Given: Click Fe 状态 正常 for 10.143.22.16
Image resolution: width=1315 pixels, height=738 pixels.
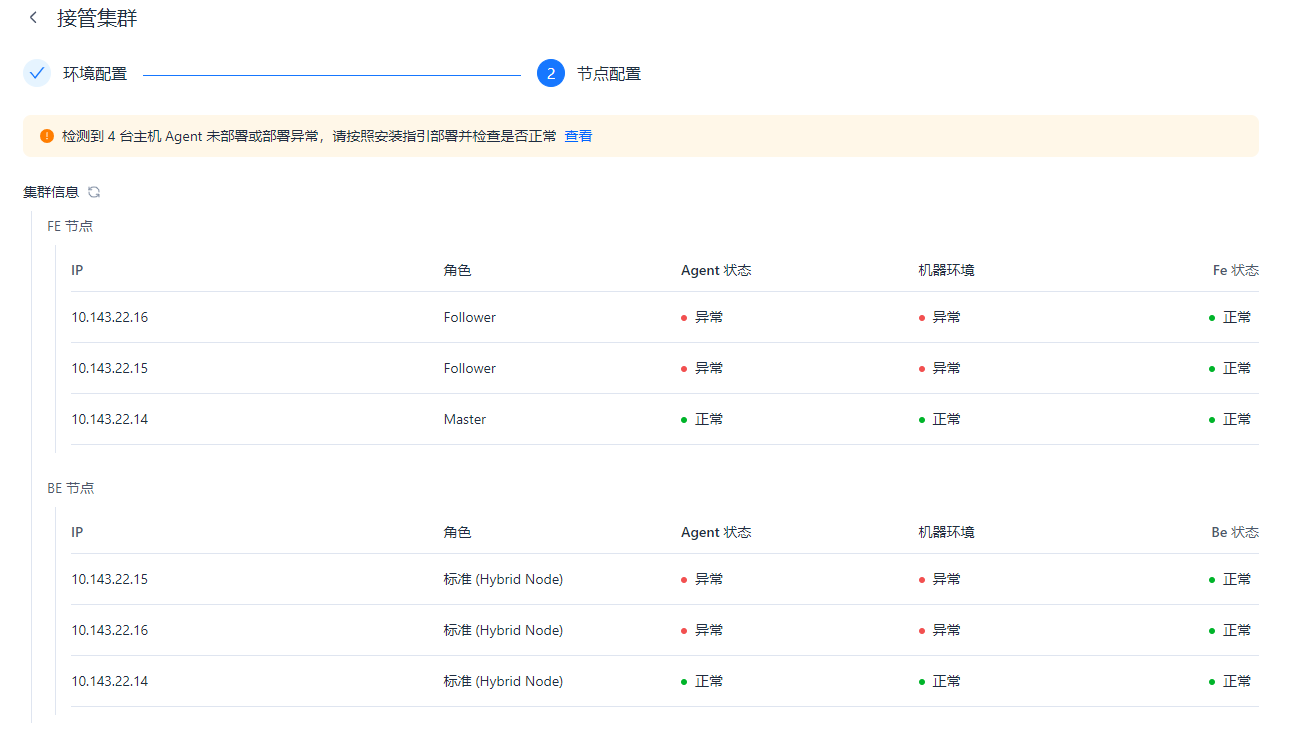Looking at the screenshot, I should (x=1230, y=317).
